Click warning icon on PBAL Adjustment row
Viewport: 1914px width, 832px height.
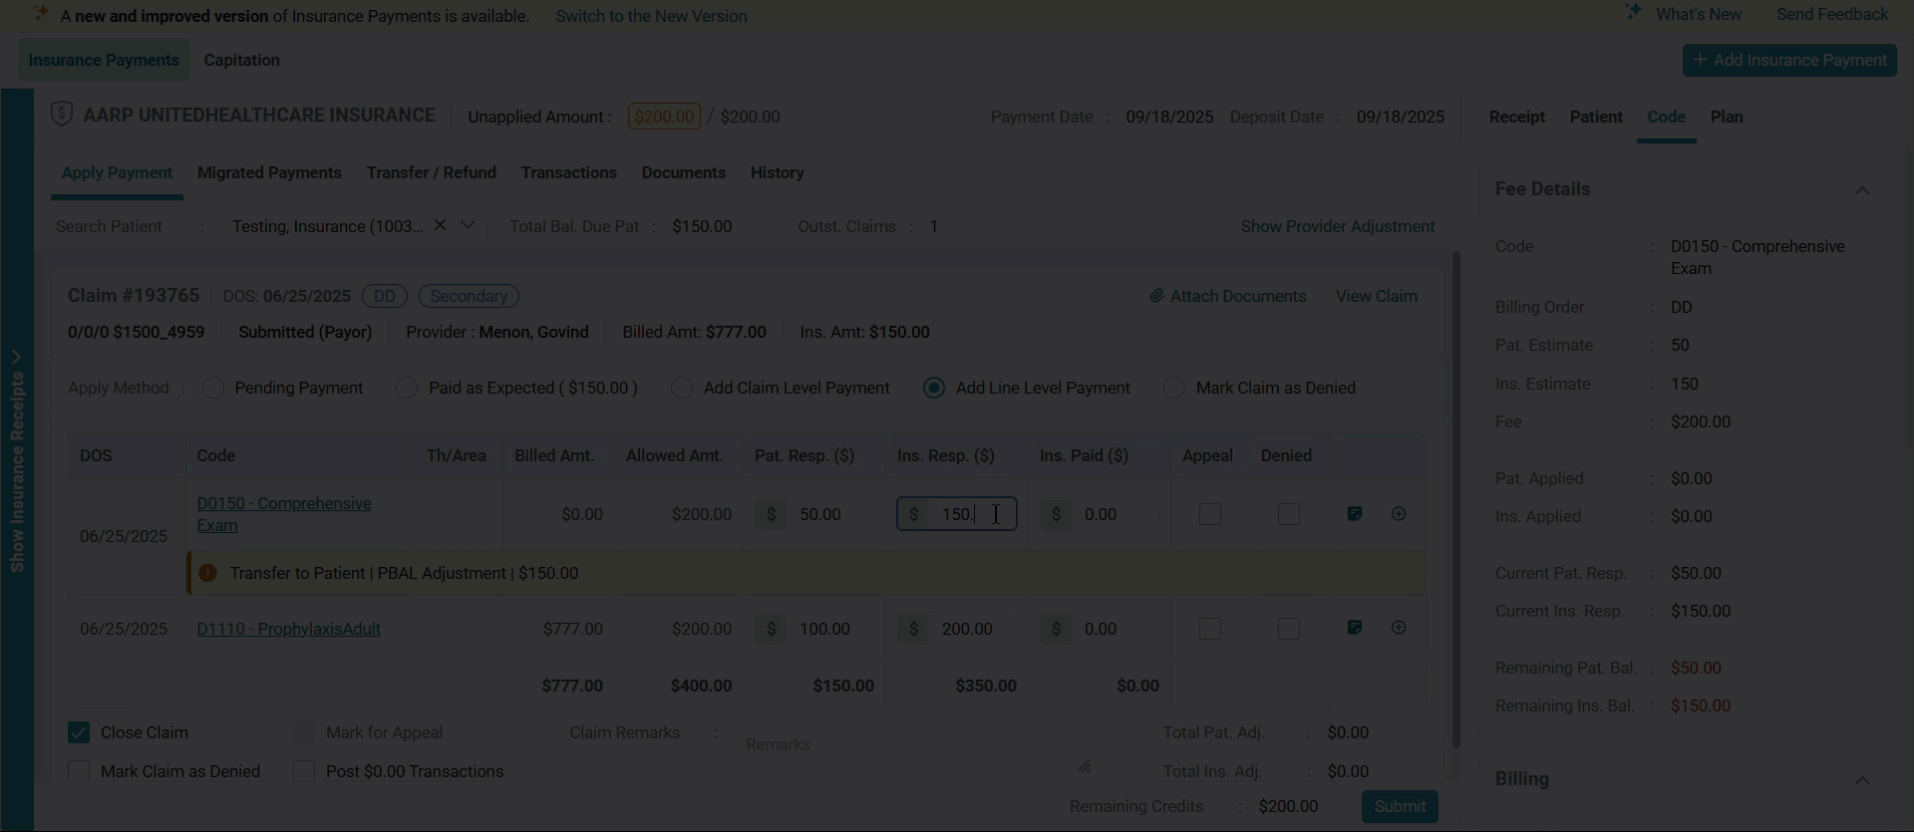pos(207,573)
